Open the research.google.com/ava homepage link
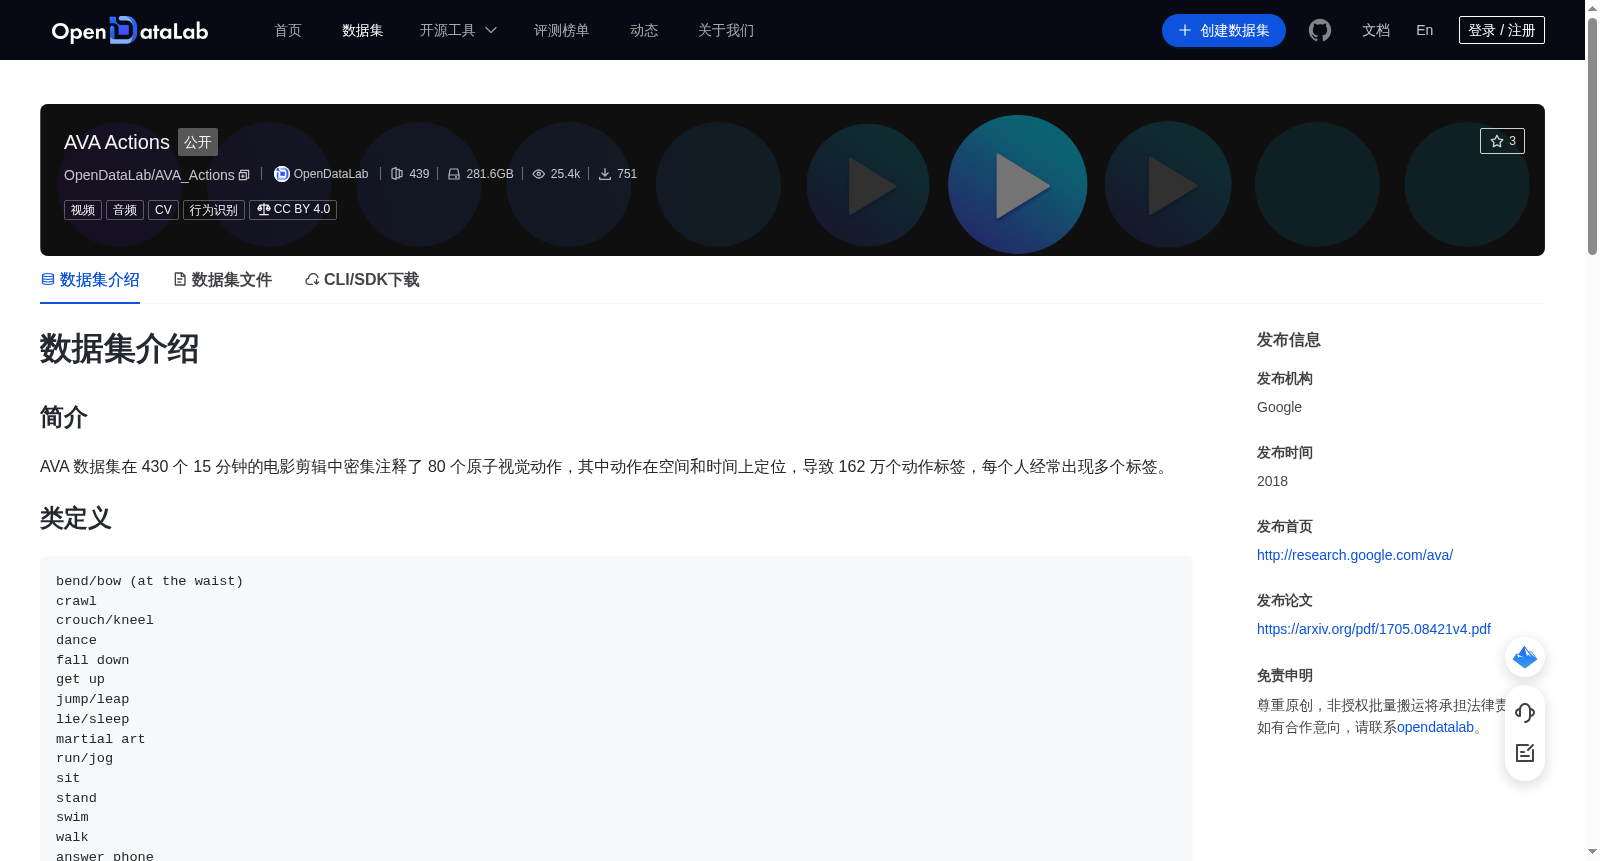 (x=1355, y=555)
